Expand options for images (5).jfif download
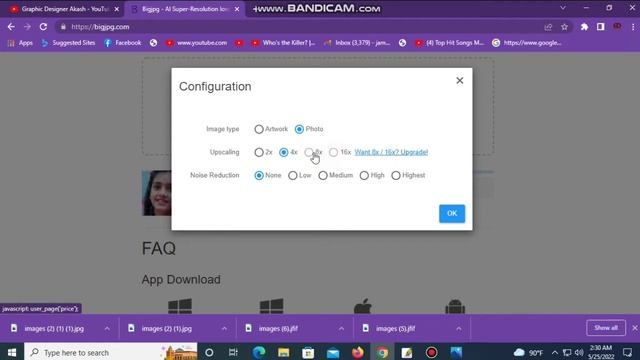Screen dimensions: 640x360 point(459,329)
